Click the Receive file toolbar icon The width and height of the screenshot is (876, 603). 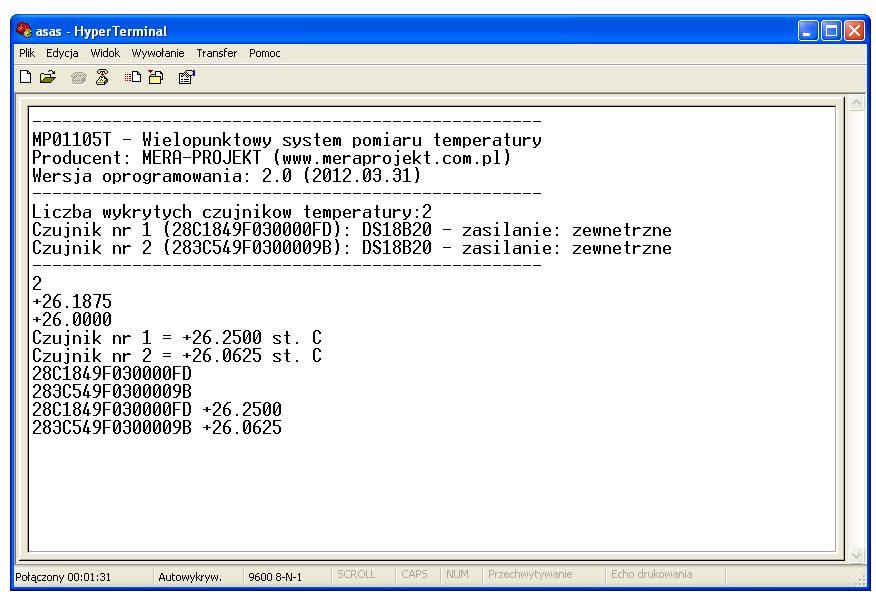point(156,77)
